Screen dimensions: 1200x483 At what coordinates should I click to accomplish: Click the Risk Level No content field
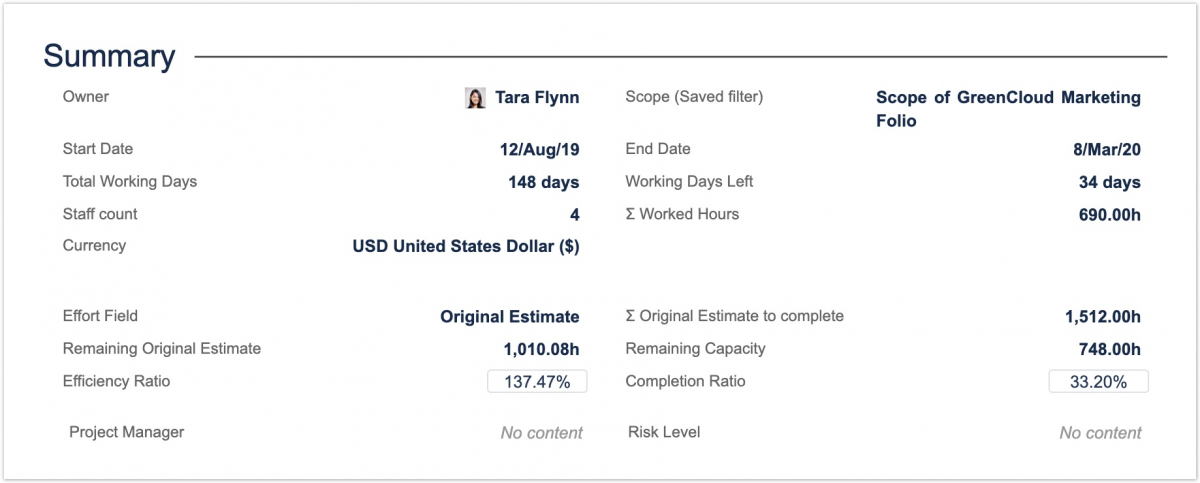1100,433
